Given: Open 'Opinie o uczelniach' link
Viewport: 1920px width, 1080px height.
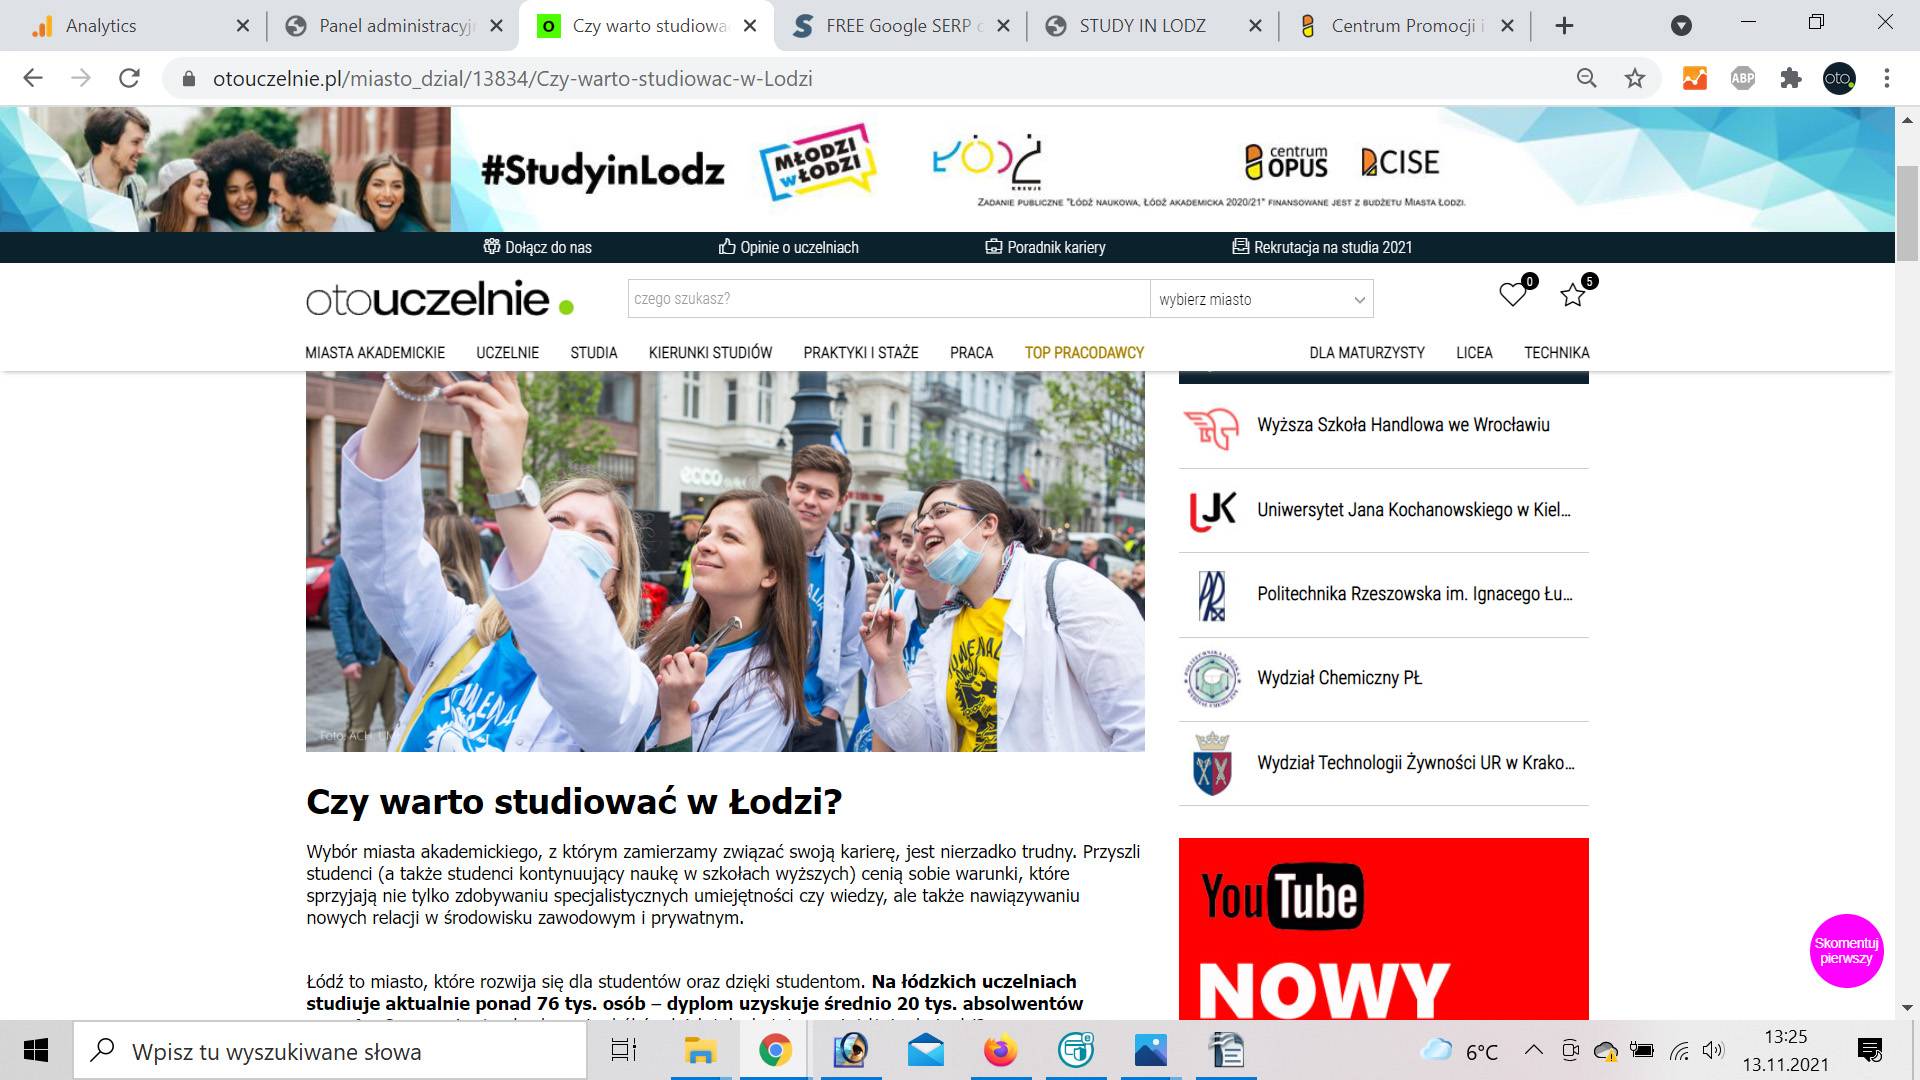Looking at the screenshot, I should click(789, 247).
